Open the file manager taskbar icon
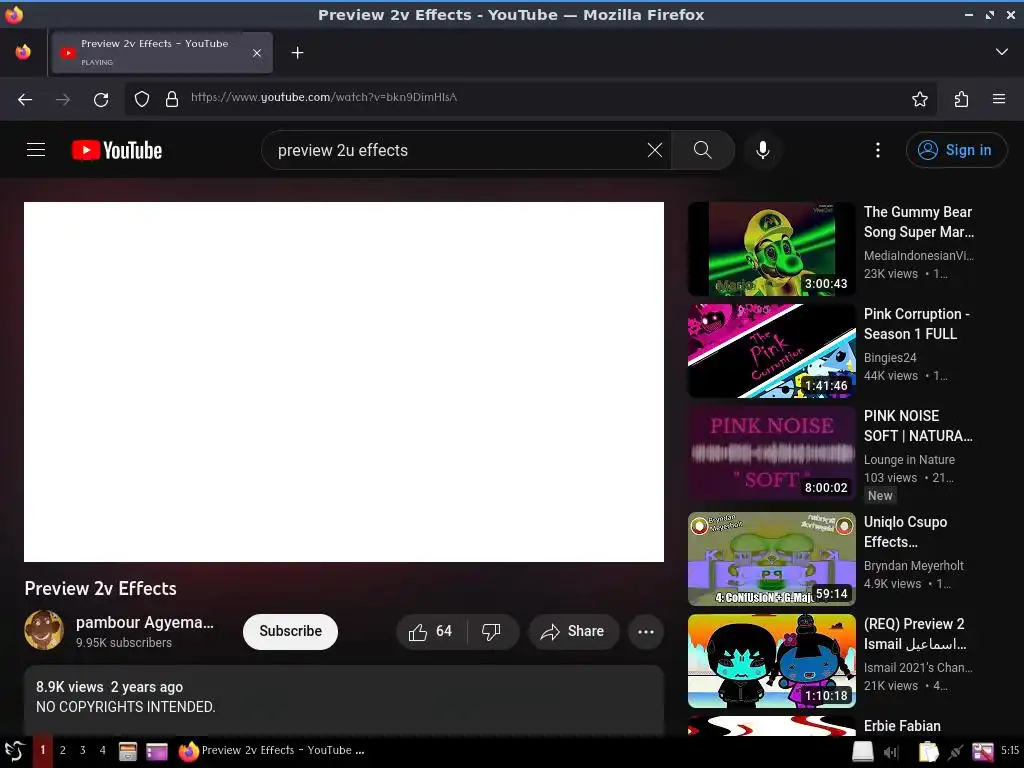This screenshot has width=1024, height=768. pos(127,752)
